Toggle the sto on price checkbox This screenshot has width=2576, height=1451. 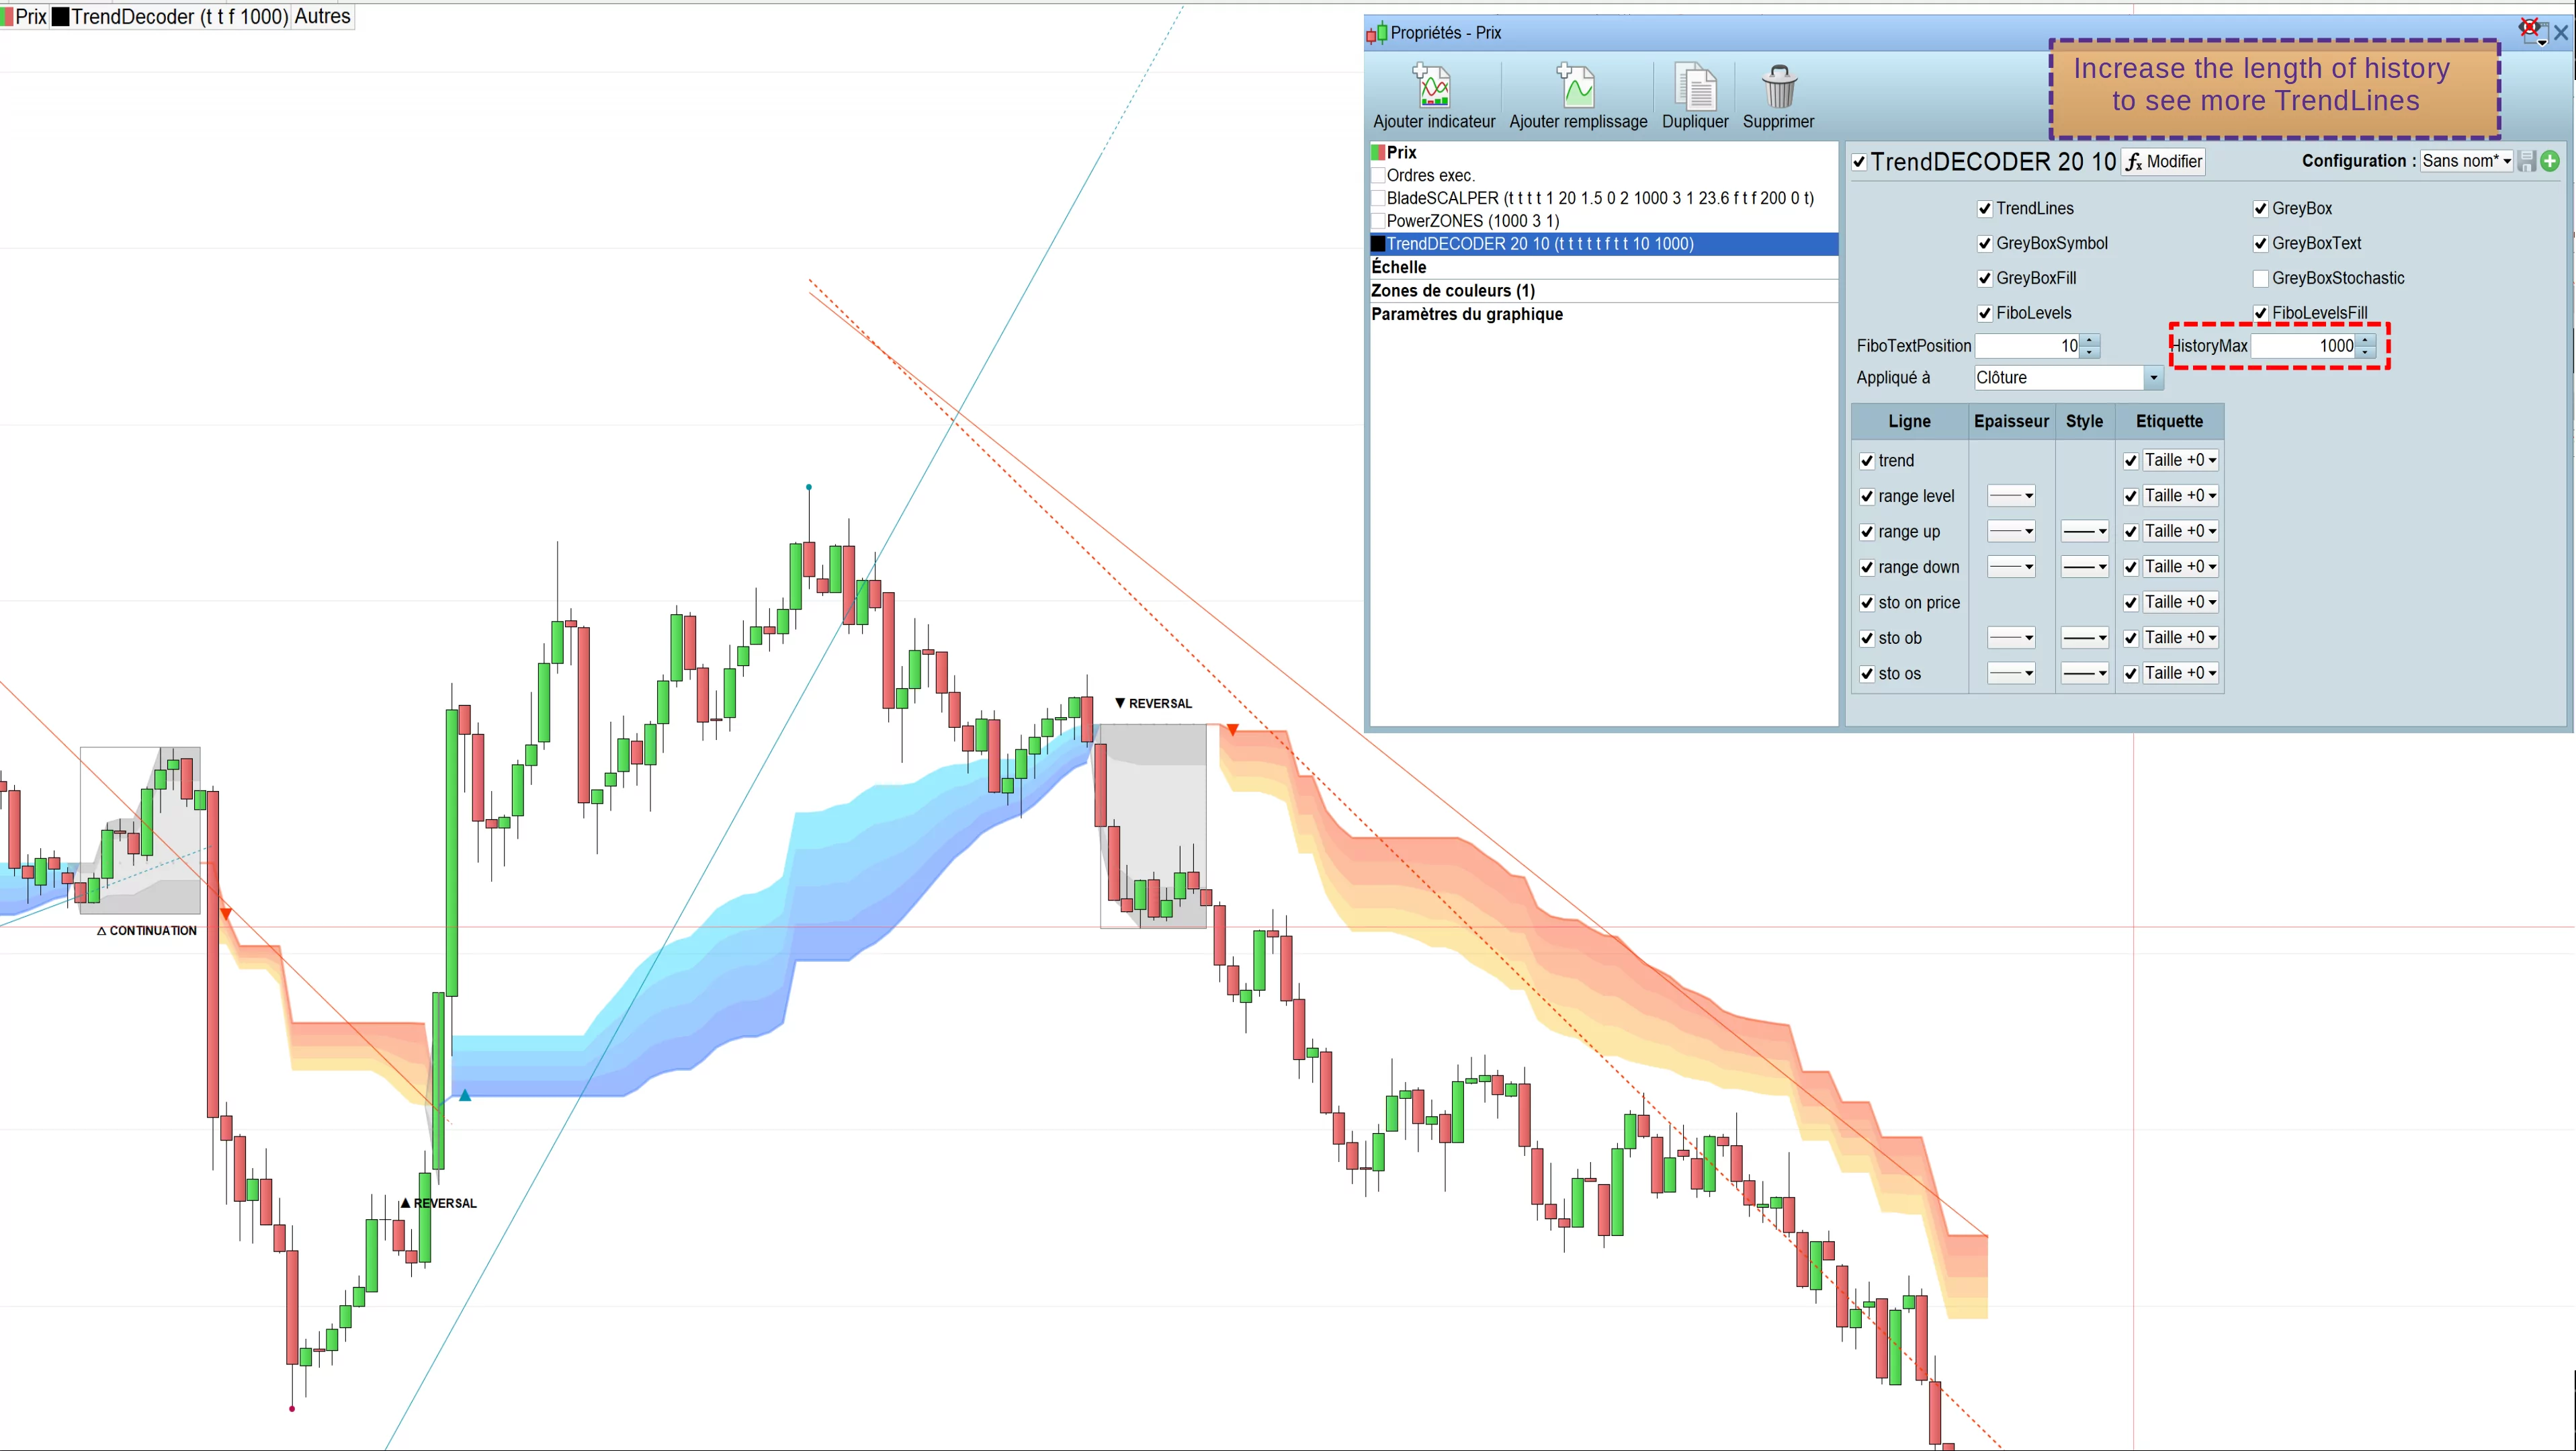click(1867, 603)
